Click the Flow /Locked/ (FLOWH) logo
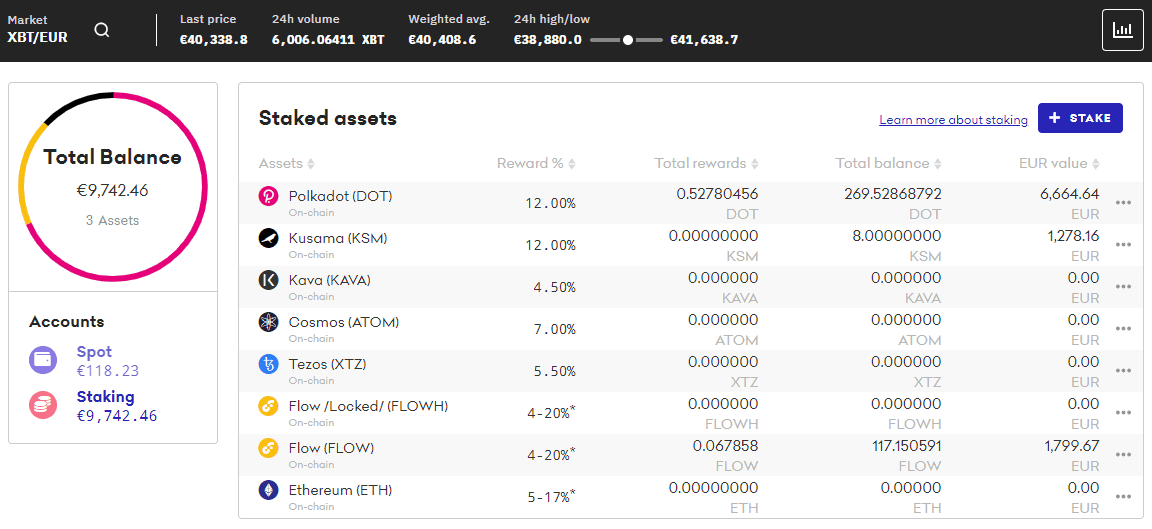This screenshot has height=529, width=1152. tap(268, 406)
